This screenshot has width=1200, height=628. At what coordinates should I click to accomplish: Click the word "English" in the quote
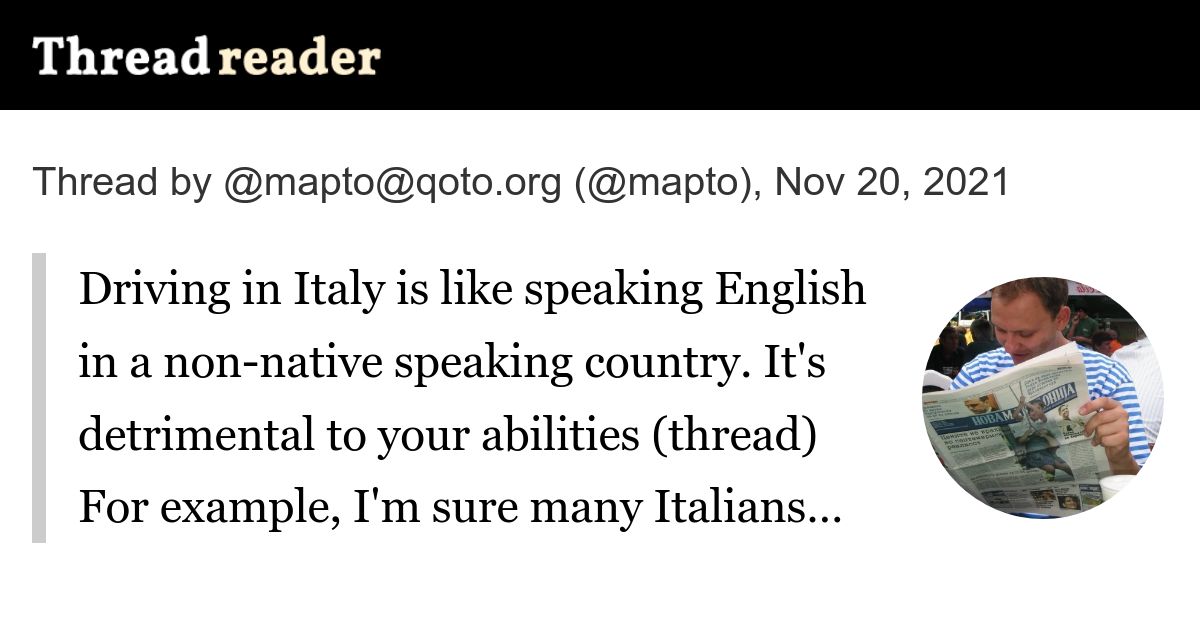coord(788,291)
